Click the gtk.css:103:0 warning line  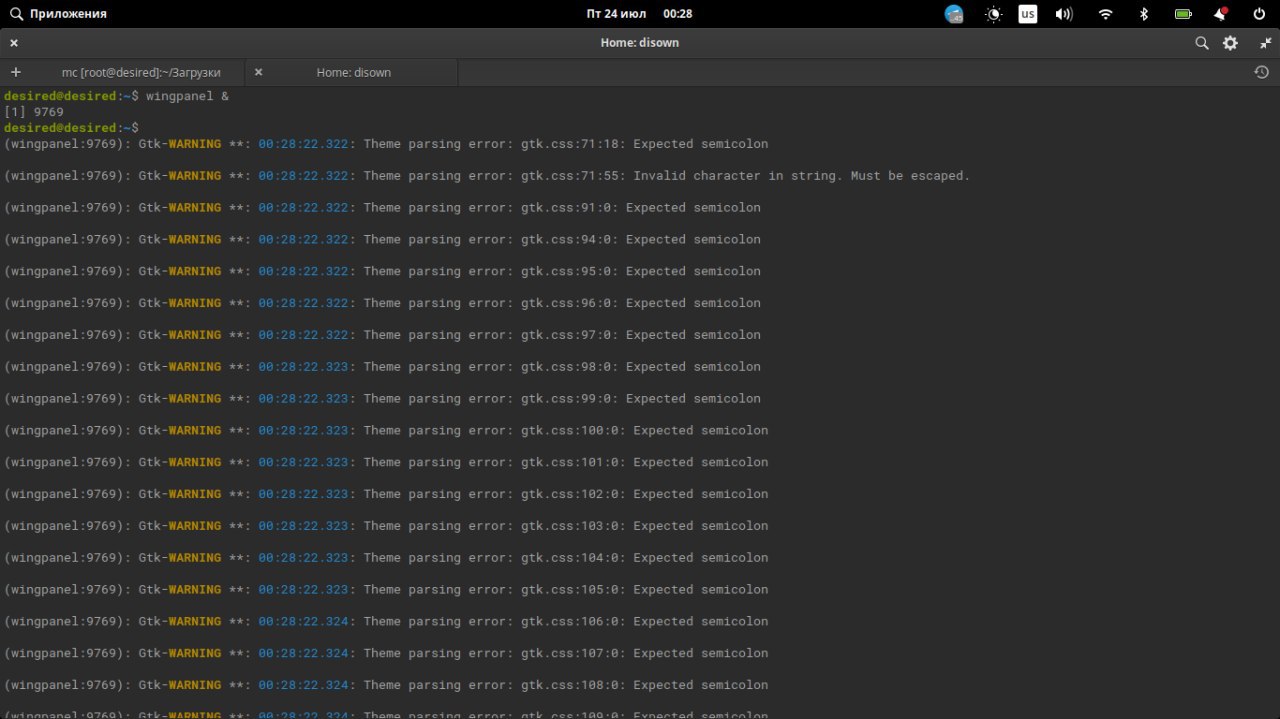[x=386, y=526]
